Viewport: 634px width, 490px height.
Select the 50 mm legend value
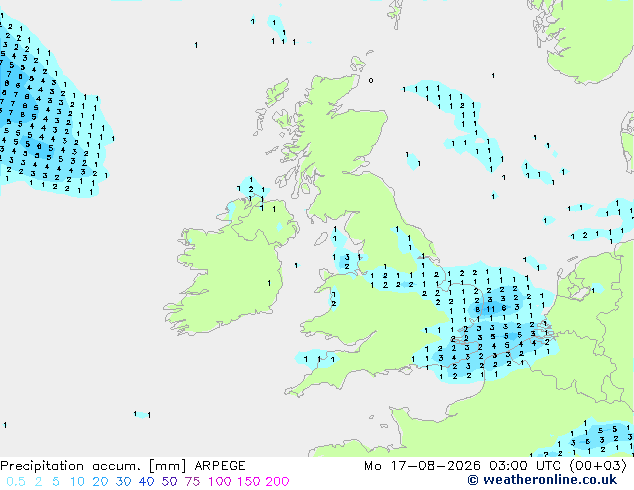pos(169,482)
